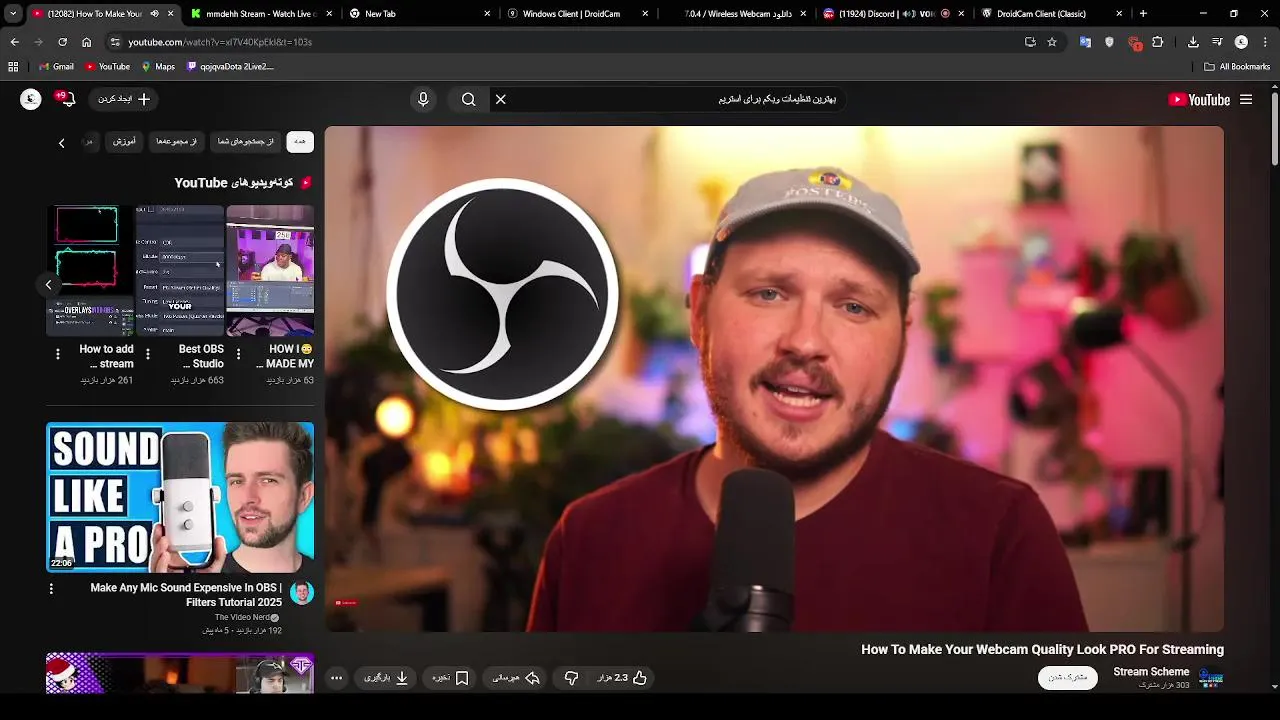Switch to the Discord tab
1280x720 pixels.
pyautogui.click(x=893, y=14)
